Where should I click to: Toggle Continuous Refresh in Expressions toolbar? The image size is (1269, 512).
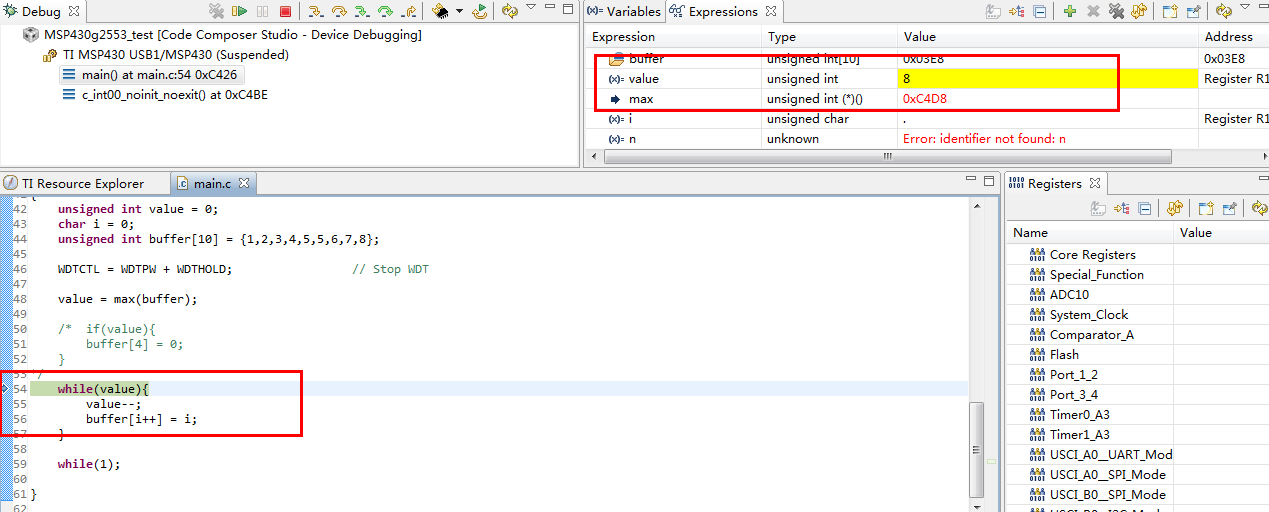click(x=1139, y=11)
